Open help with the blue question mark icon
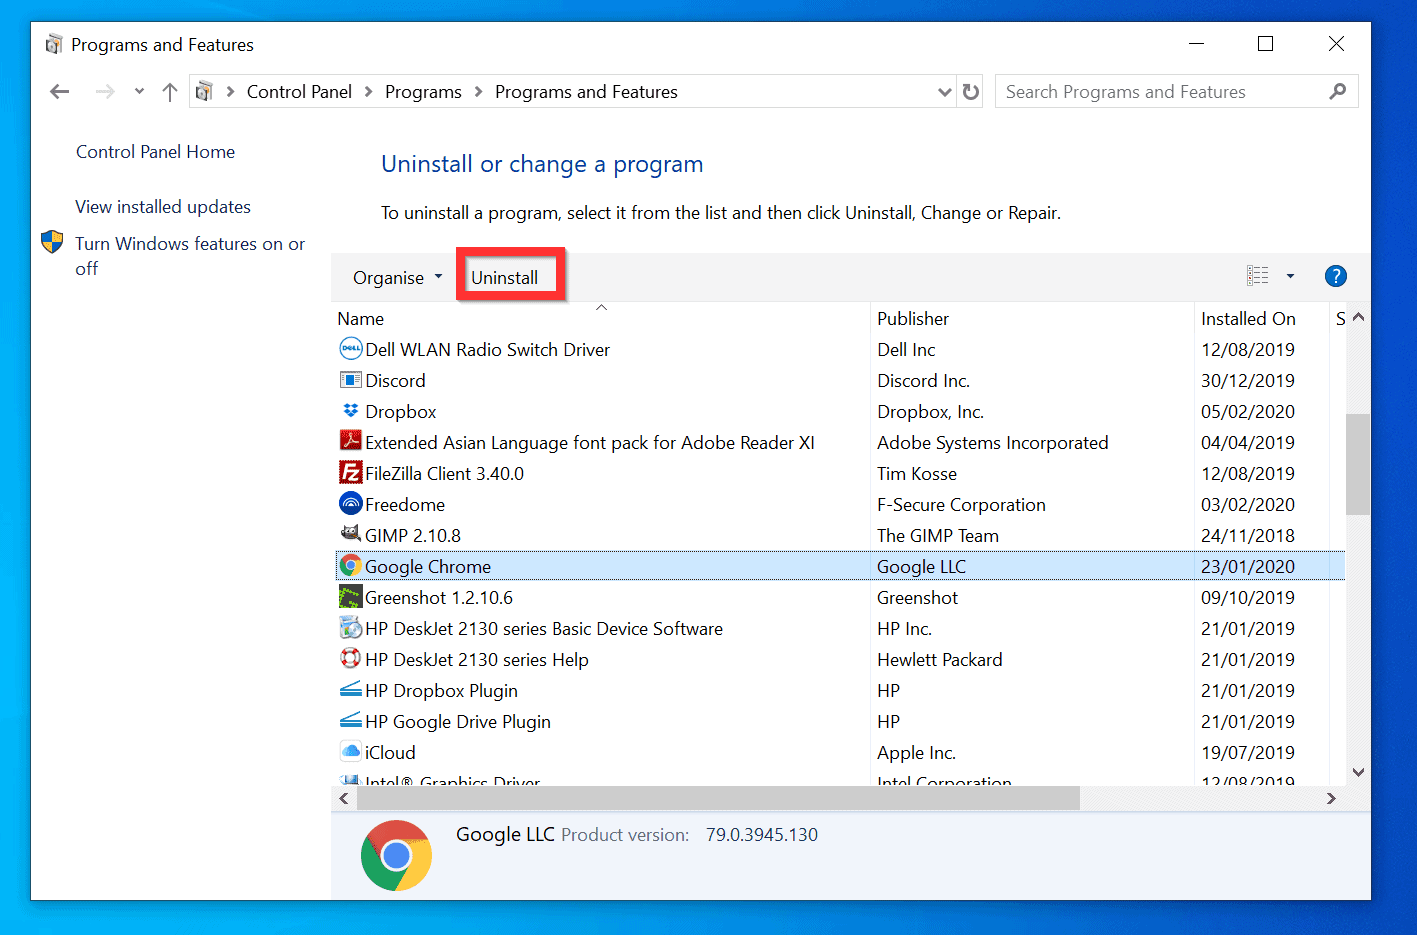The width and height of the screenshot is (1417, 935). pos(1335,276)
